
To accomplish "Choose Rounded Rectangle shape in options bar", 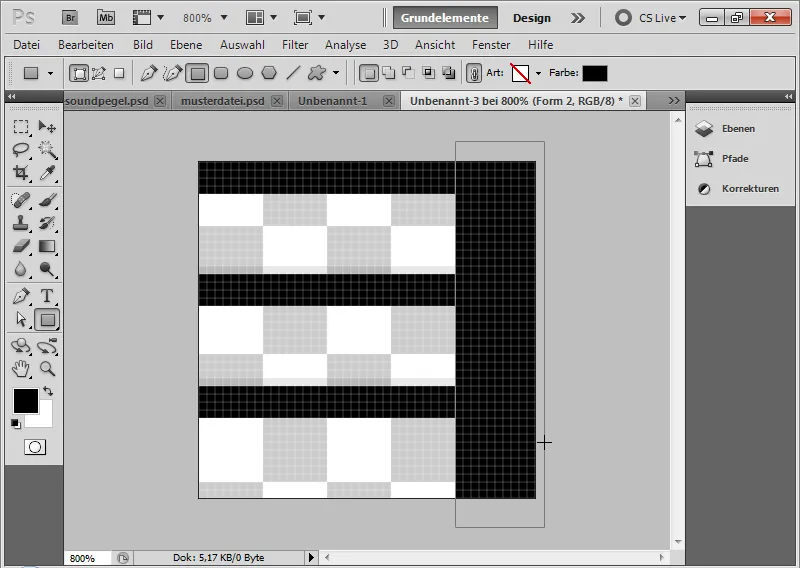I will tap(221, 73).
